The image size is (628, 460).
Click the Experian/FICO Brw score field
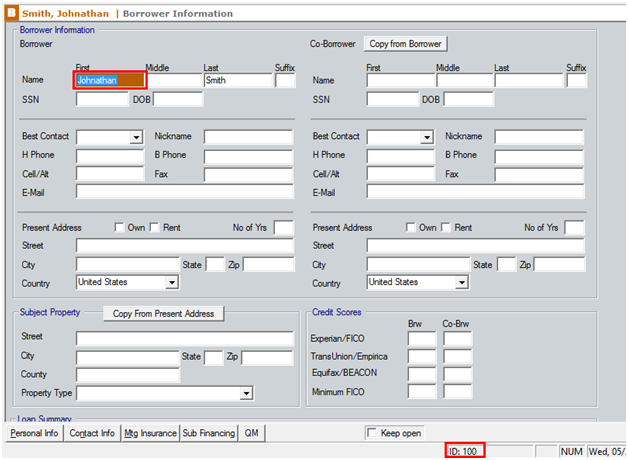pos(421,339)
